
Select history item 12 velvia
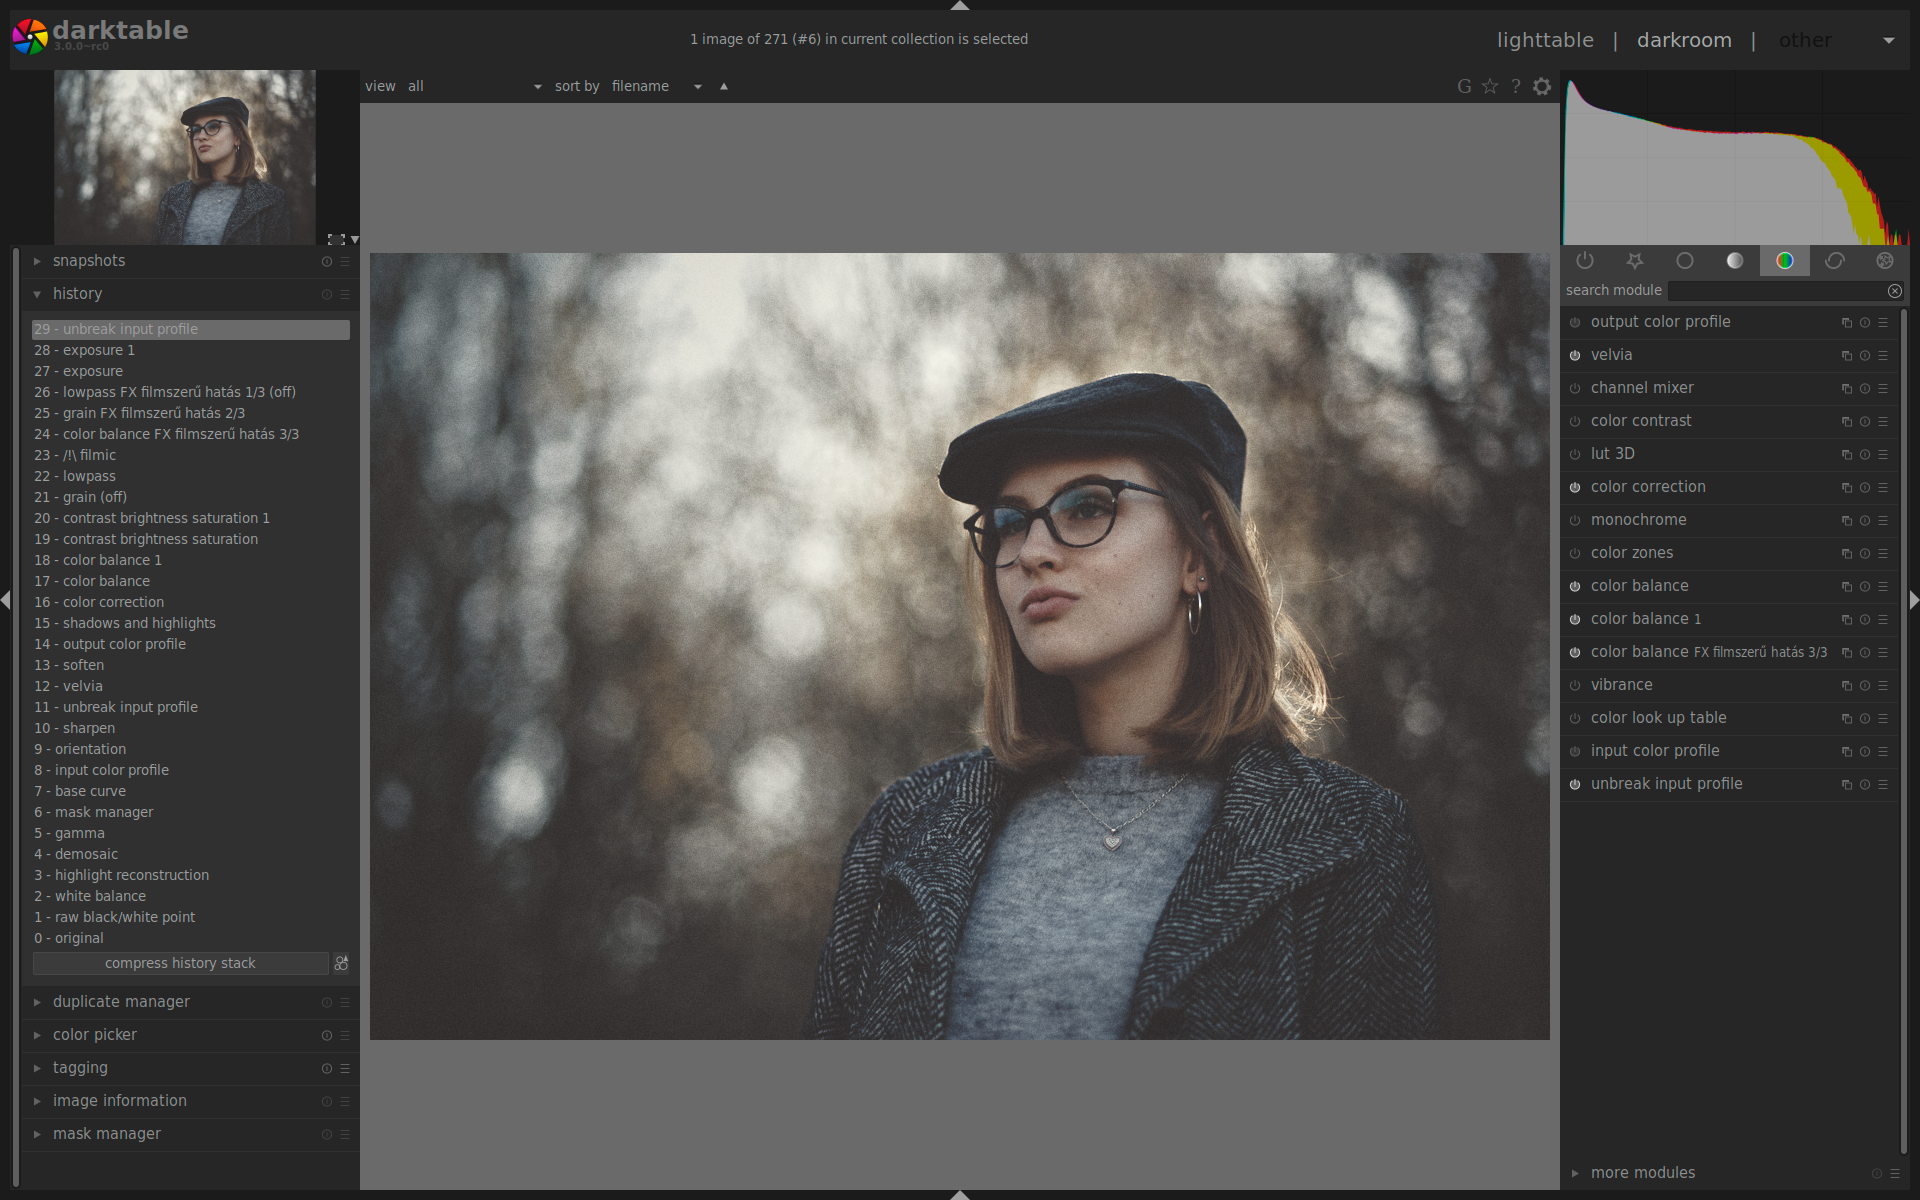pos(191,686)
